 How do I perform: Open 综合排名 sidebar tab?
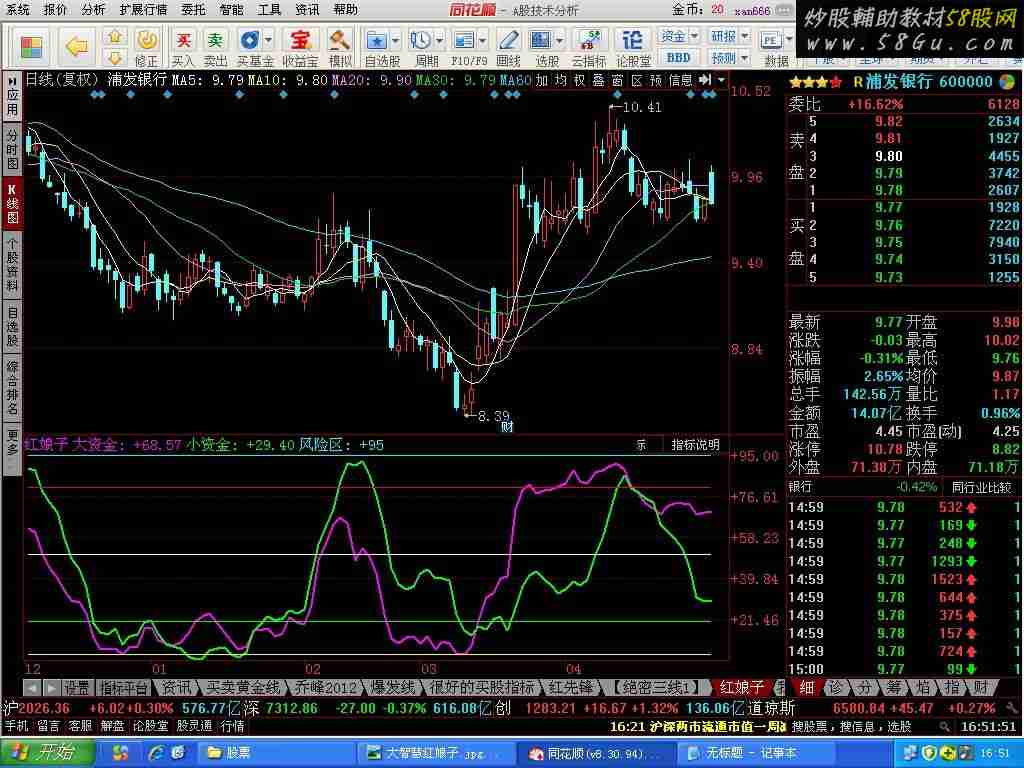12,387
